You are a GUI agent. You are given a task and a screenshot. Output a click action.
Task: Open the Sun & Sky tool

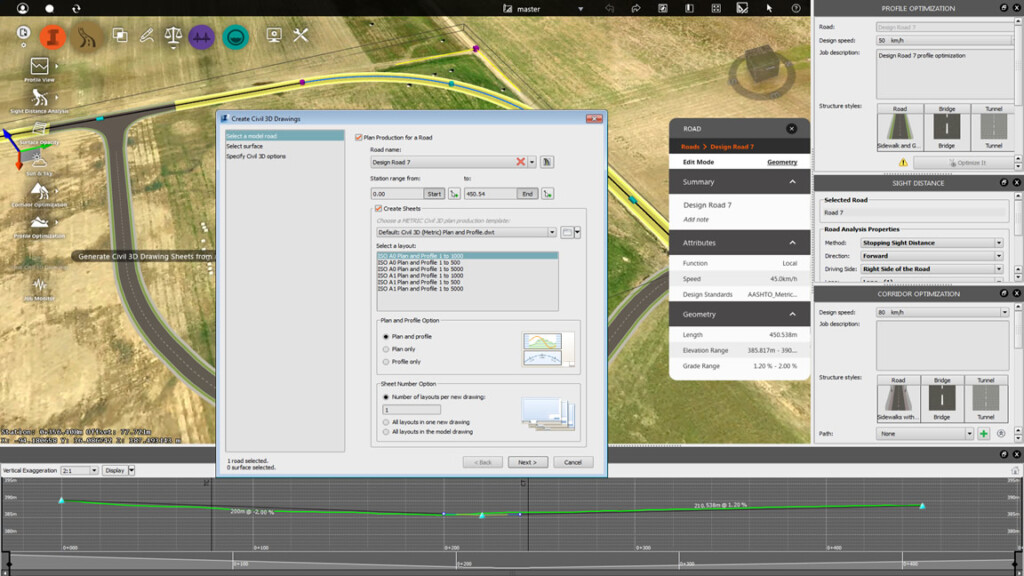point(39,163)
